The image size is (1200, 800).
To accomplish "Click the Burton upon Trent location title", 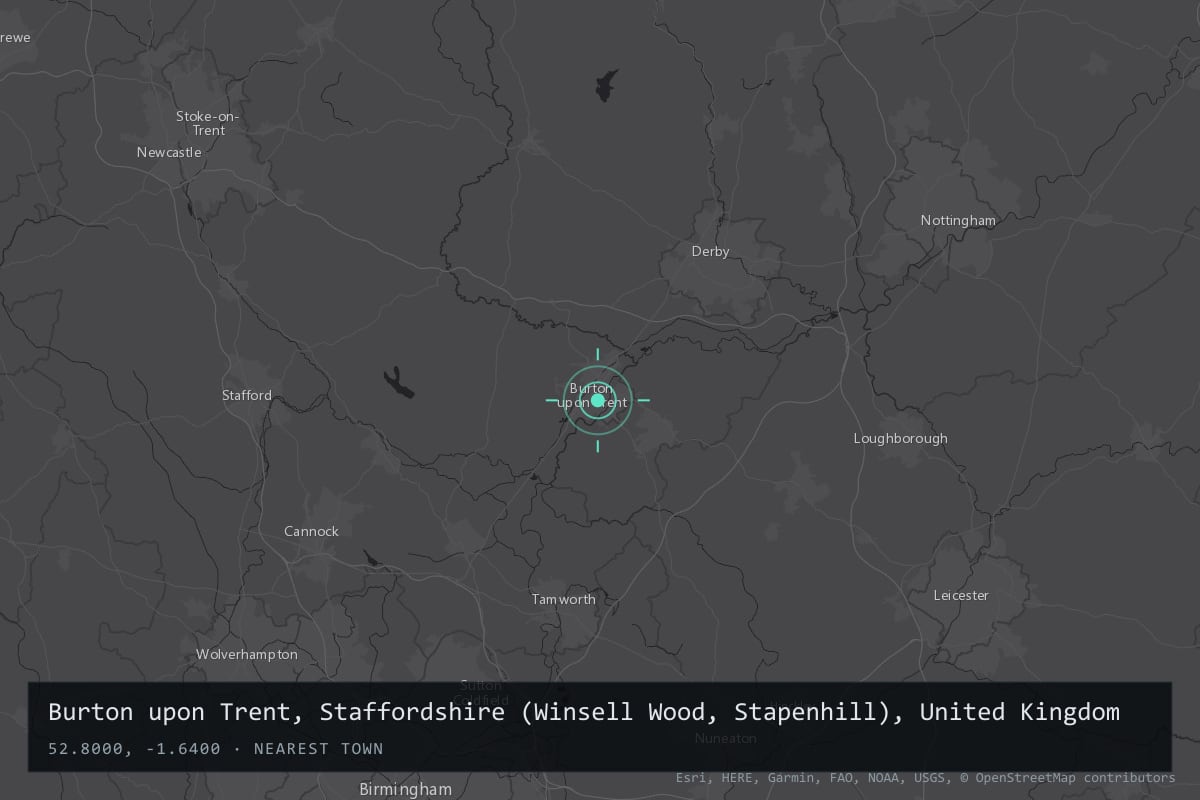I will (x=584, y=712).
